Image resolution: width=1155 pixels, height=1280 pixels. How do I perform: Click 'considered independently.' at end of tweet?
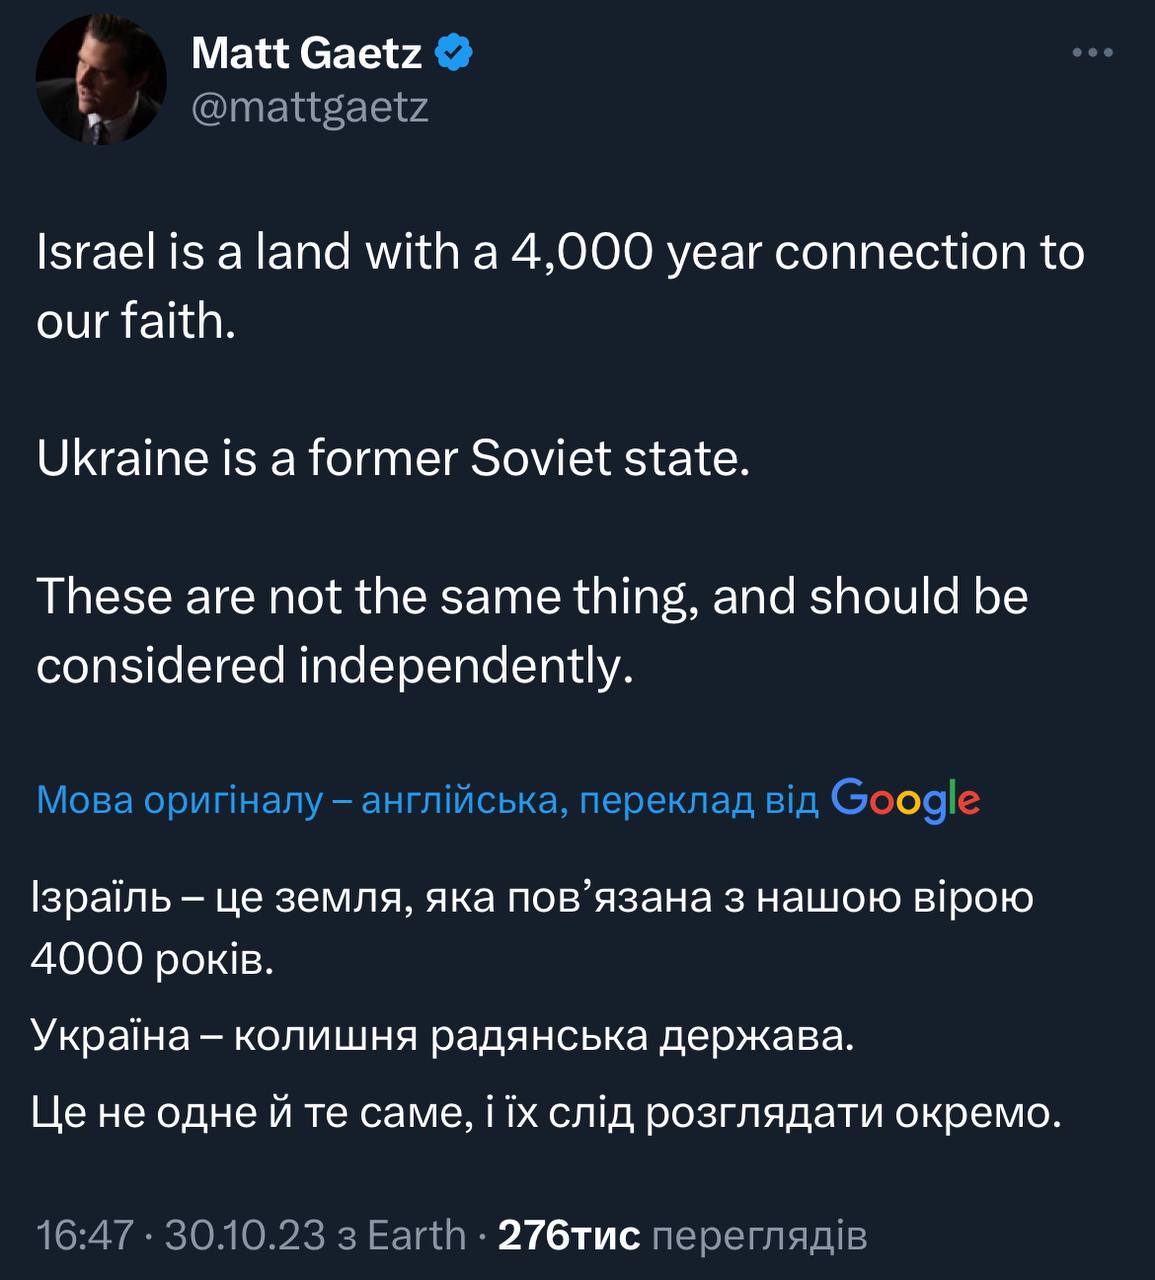tap(335, 665)
